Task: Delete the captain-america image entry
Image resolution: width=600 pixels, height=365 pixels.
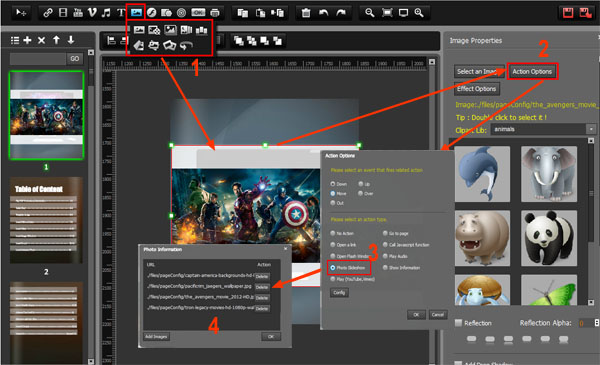Action: pyautogui.click(x=262, y=276)
